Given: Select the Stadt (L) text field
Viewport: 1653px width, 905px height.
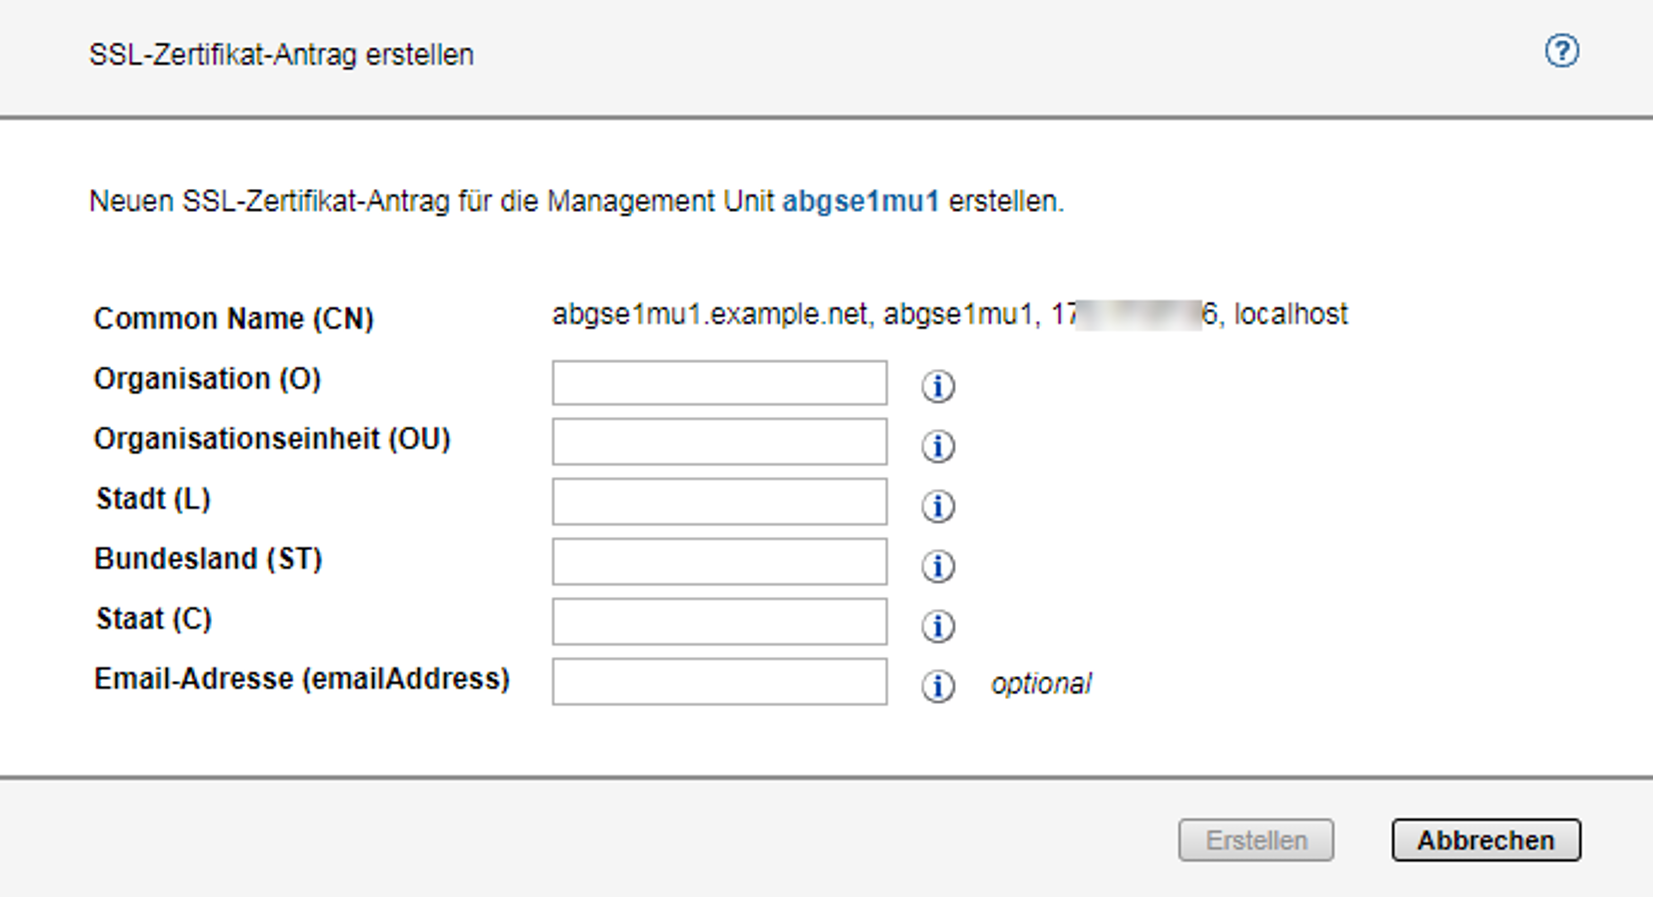Looking at the screenshot, I should [719, 502].
